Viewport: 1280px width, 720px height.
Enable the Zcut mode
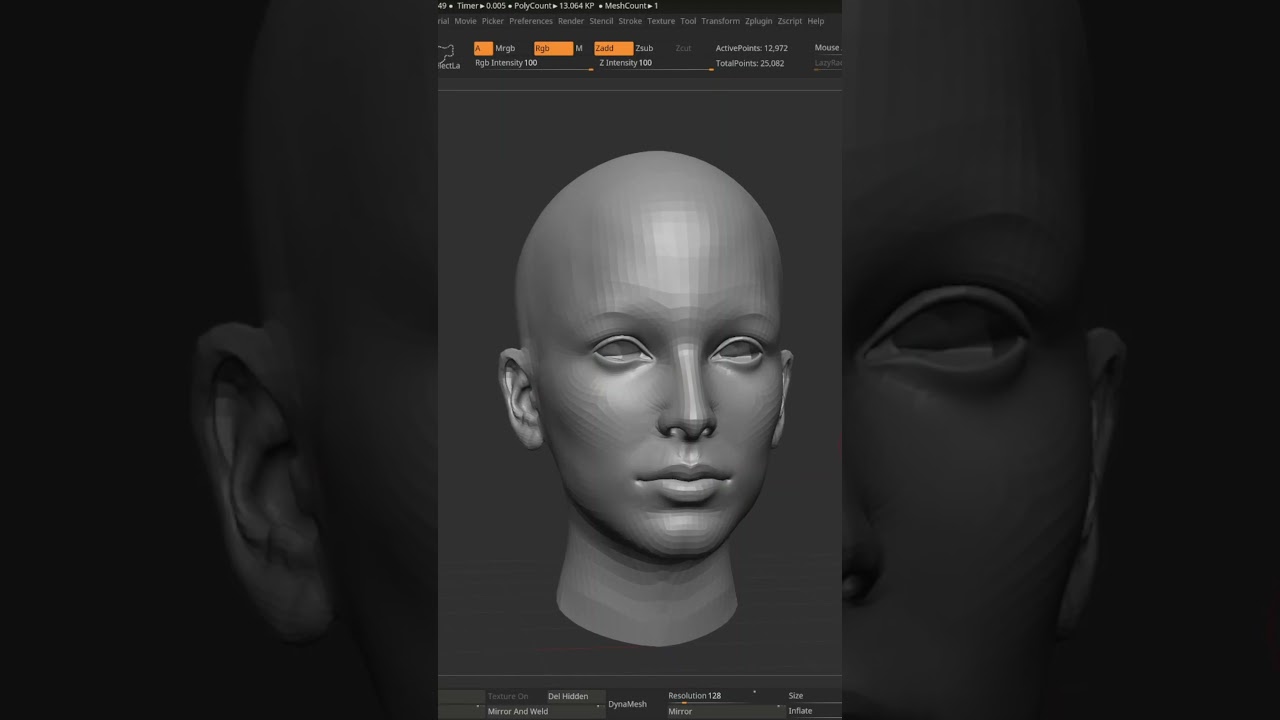coord(683,48)
